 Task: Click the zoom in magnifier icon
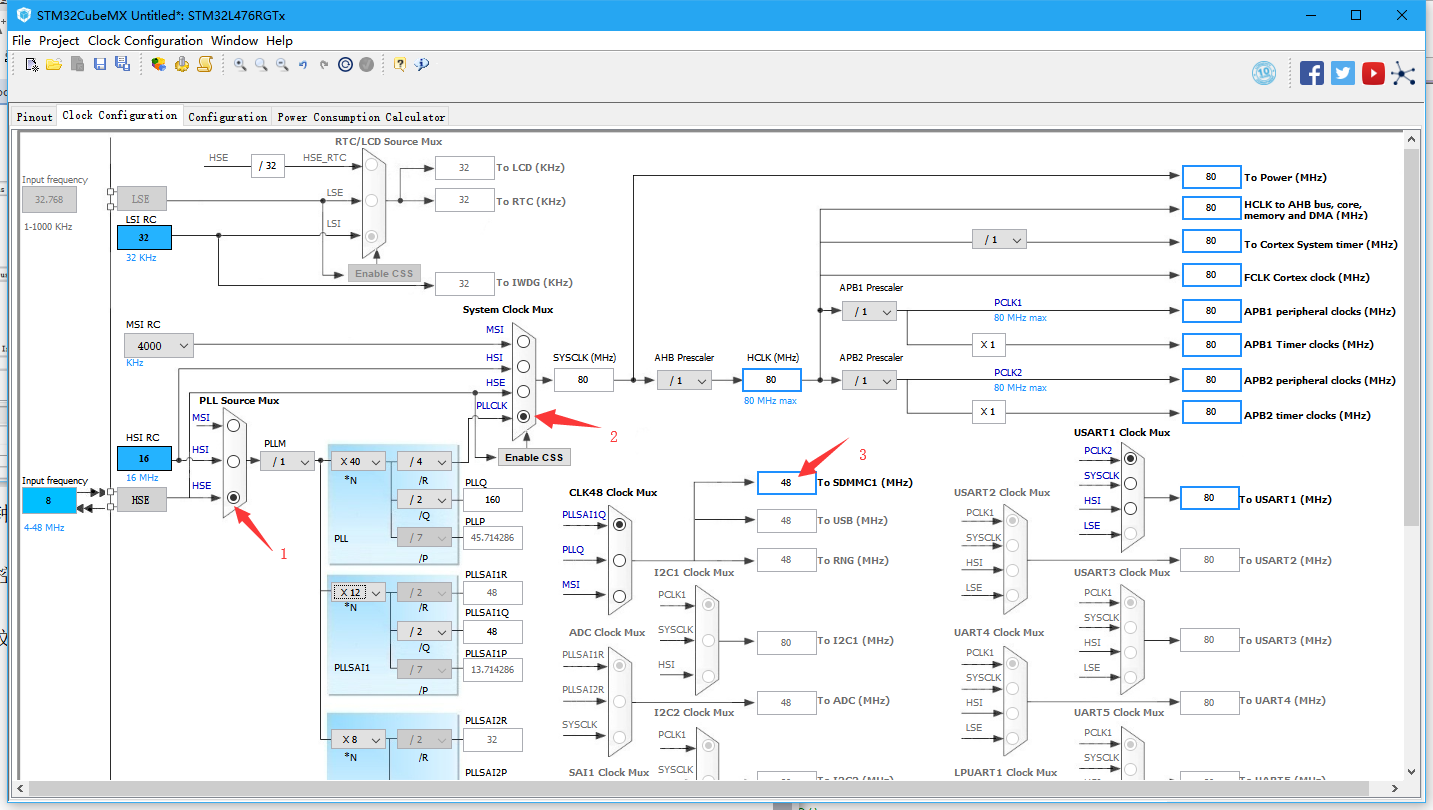(240, 63)
